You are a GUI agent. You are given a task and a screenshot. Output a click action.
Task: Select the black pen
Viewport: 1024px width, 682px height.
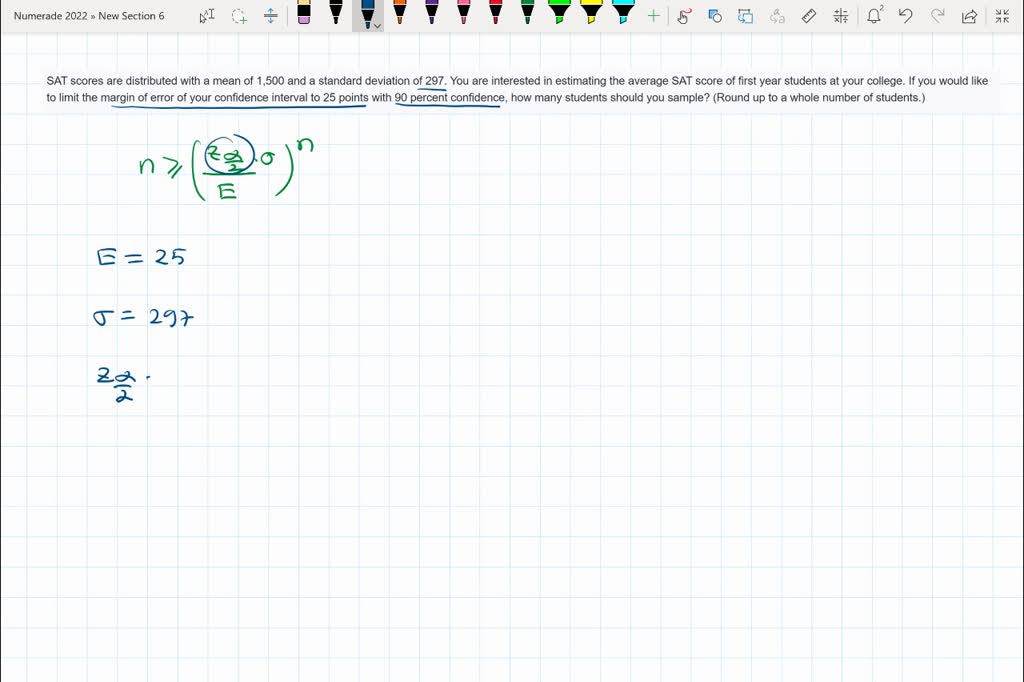335,16
